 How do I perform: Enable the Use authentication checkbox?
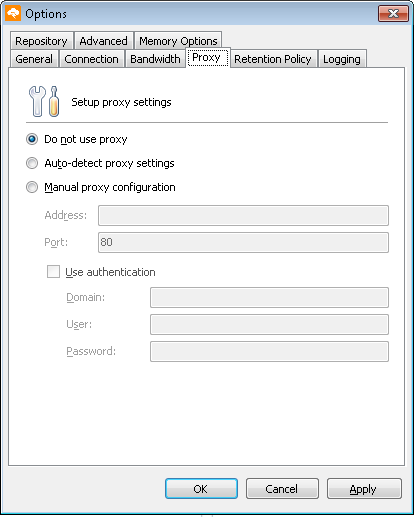53,272
